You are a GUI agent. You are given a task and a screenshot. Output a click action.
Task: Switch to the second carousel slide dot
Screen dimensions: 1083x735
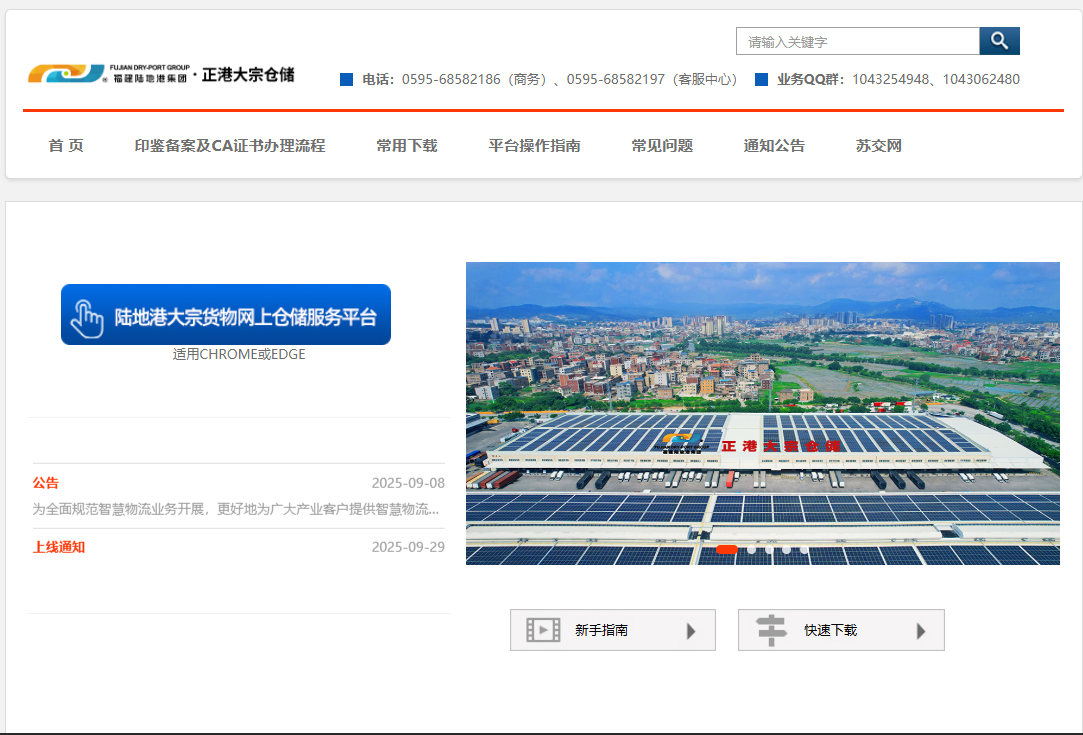click(752, 549)
